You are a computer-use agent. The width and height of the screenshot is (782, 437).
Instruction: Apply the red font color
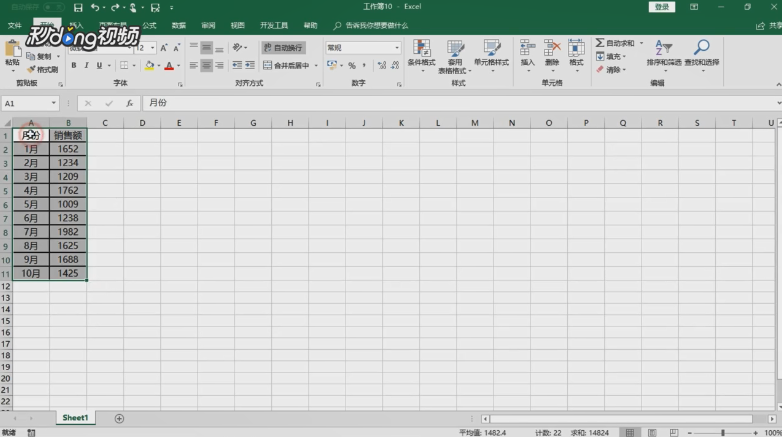[x=169, y=65]
